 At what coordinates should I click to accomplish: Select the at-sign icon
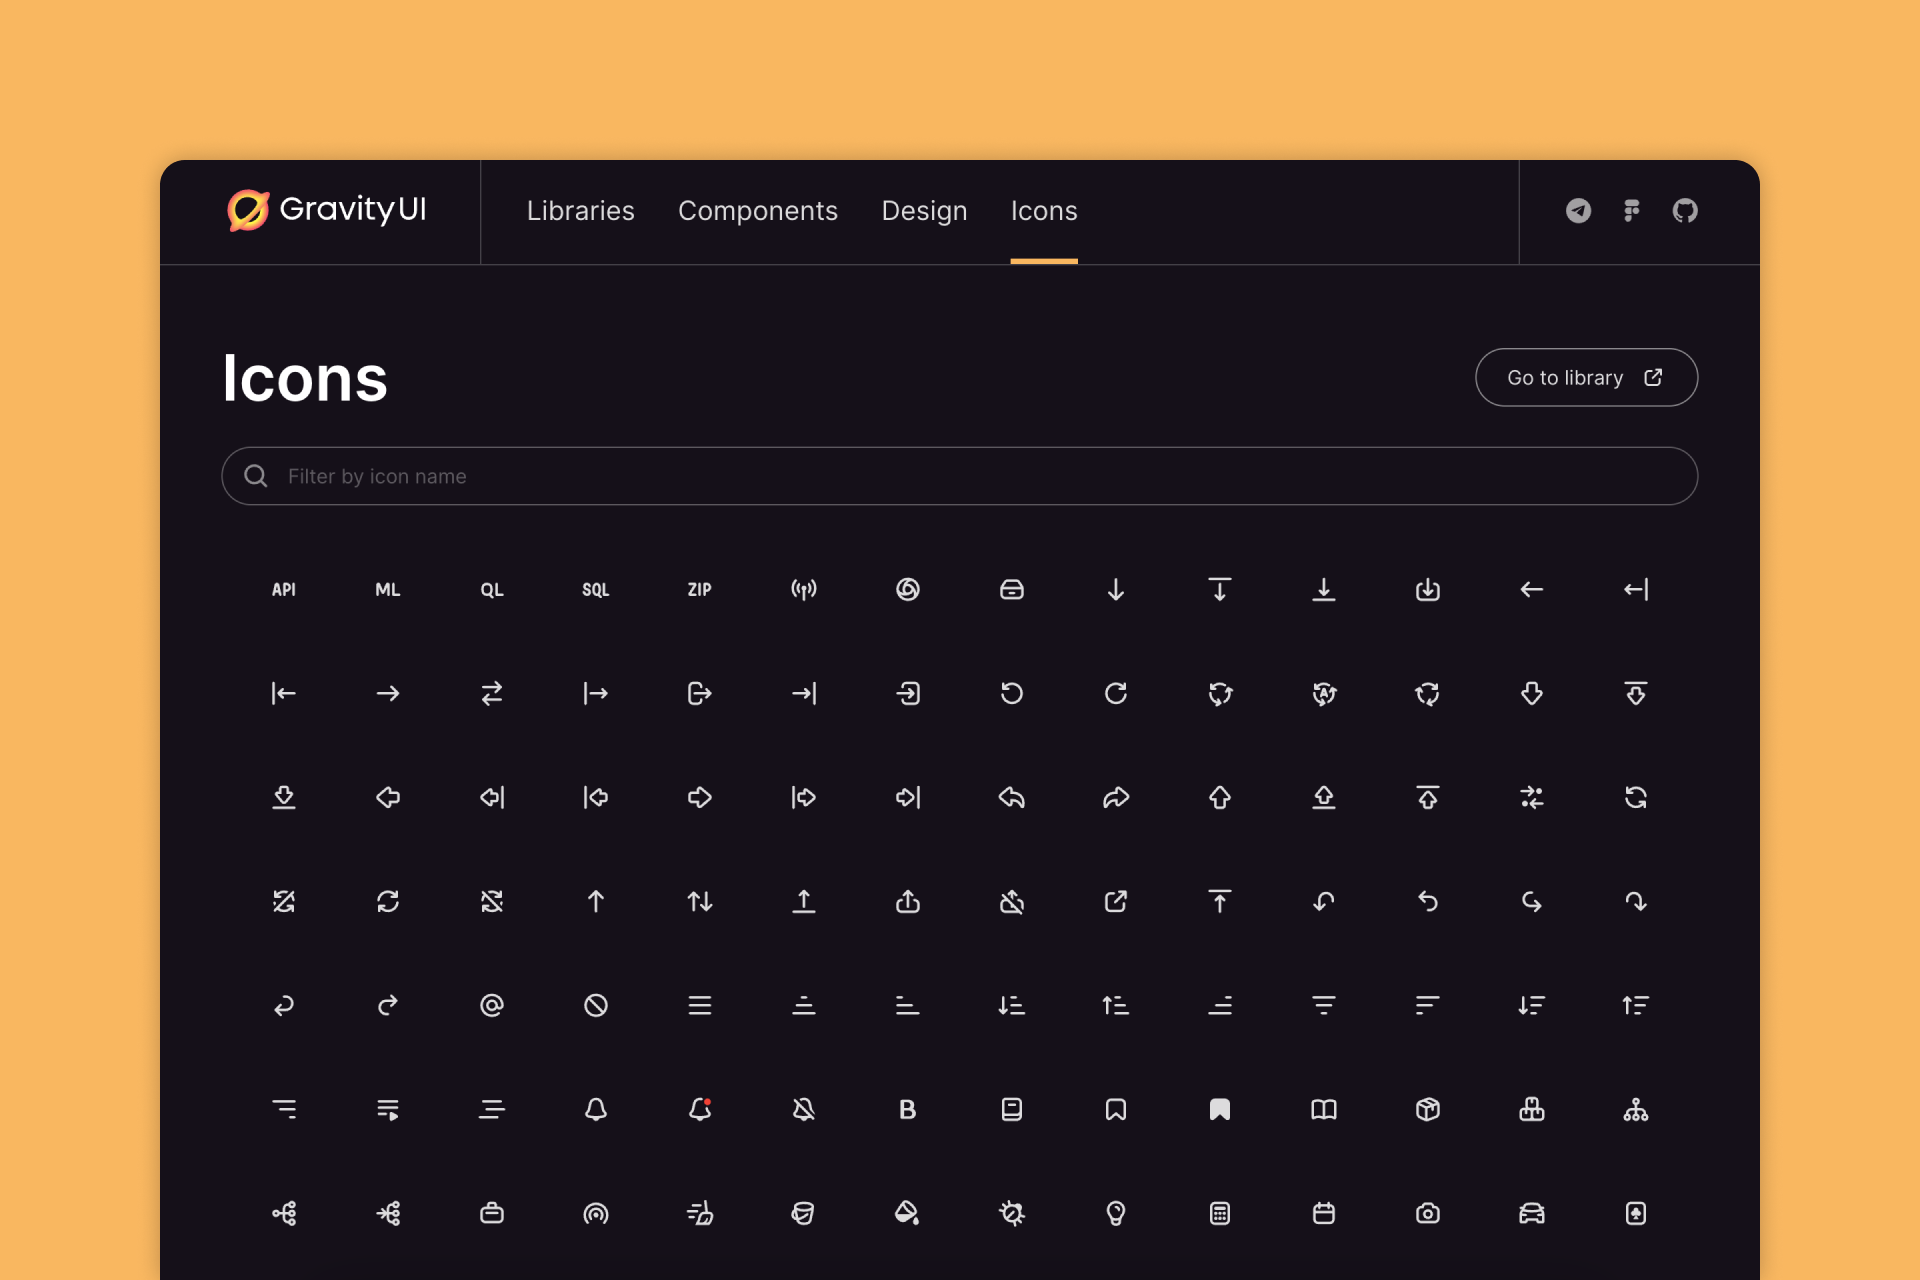(x=491, y=1005)
